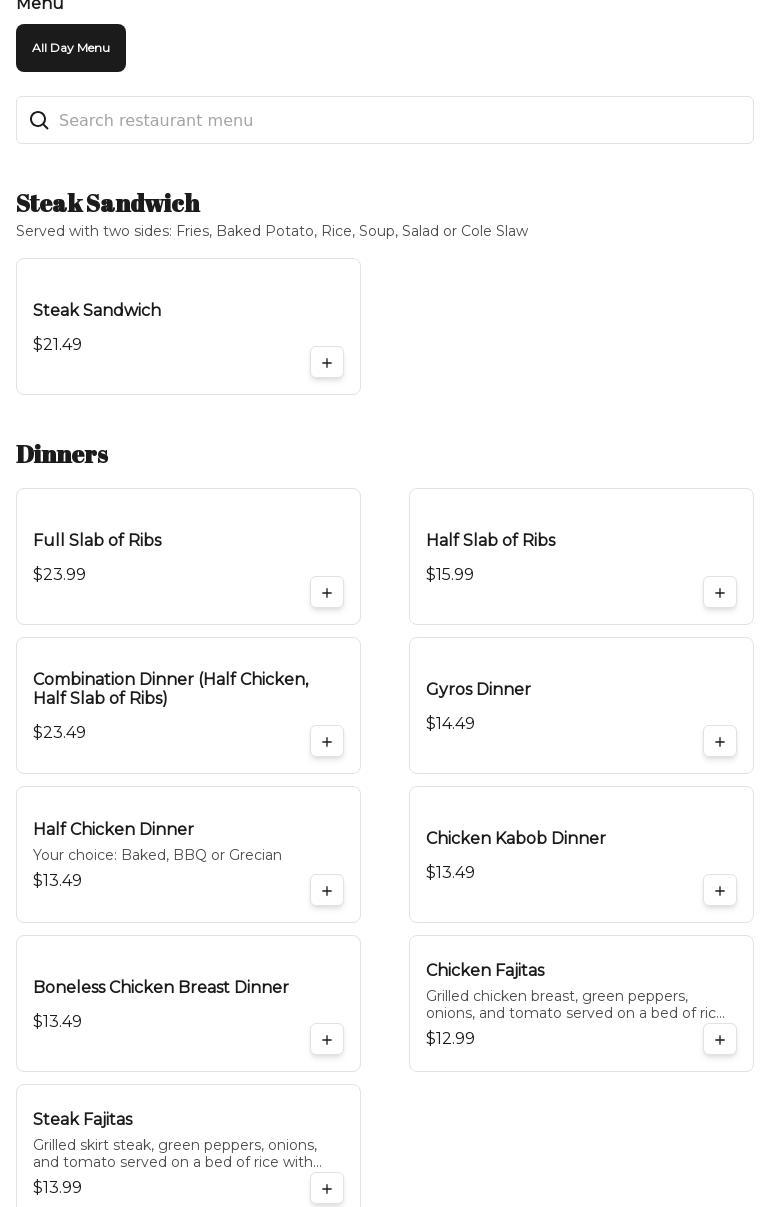This screenshot has width=770, height=1207.
Task: Open Steak Fajitas item title
Action: [x=83, y=1120]
